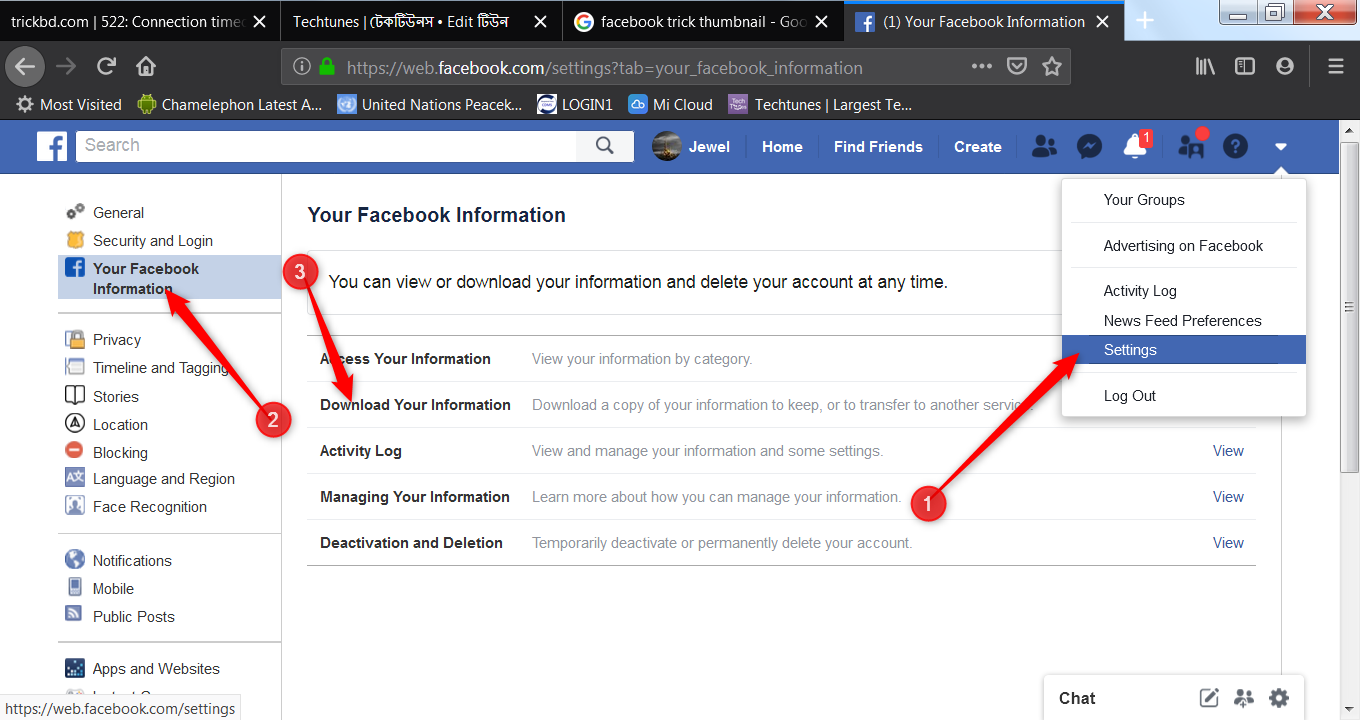
Task: Click the Facebook logo icon
Action: pos(52,146)
